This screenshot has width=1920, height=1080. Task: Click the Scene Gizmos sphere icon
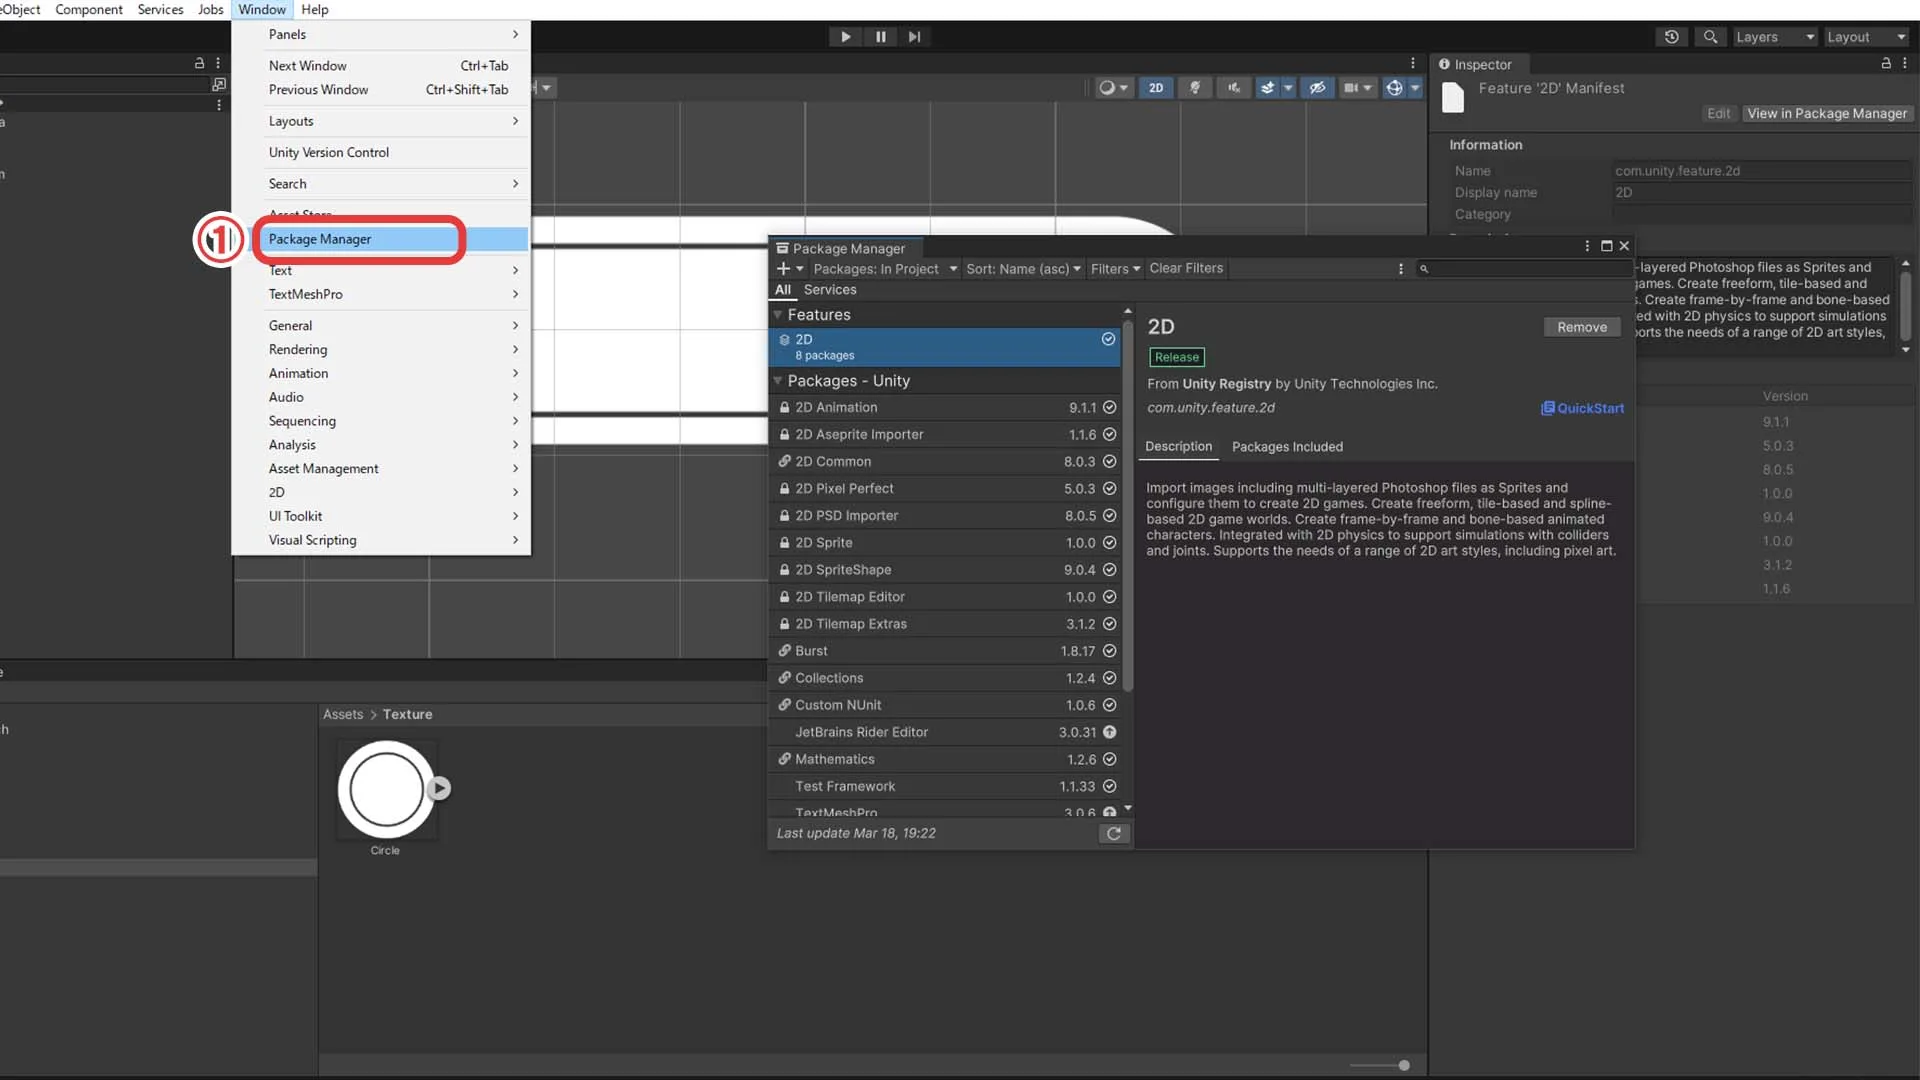(1394, 88)
